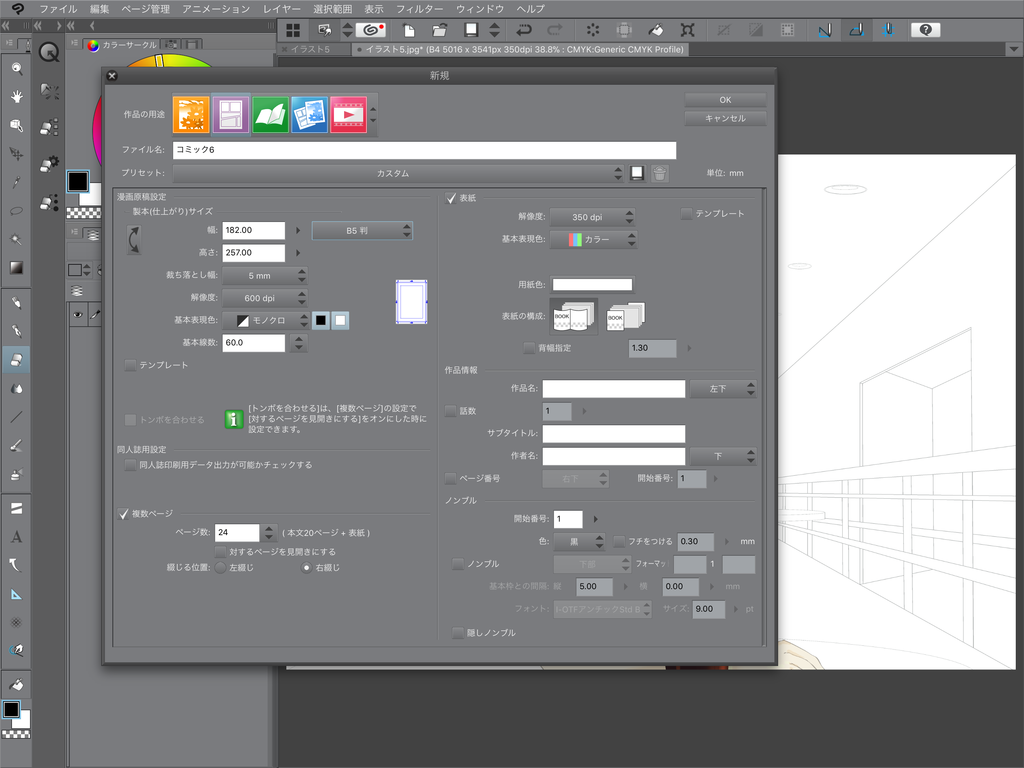Click the black drawing color swatch beside モノクロ

pyautogui.click(x=321, y=320)
